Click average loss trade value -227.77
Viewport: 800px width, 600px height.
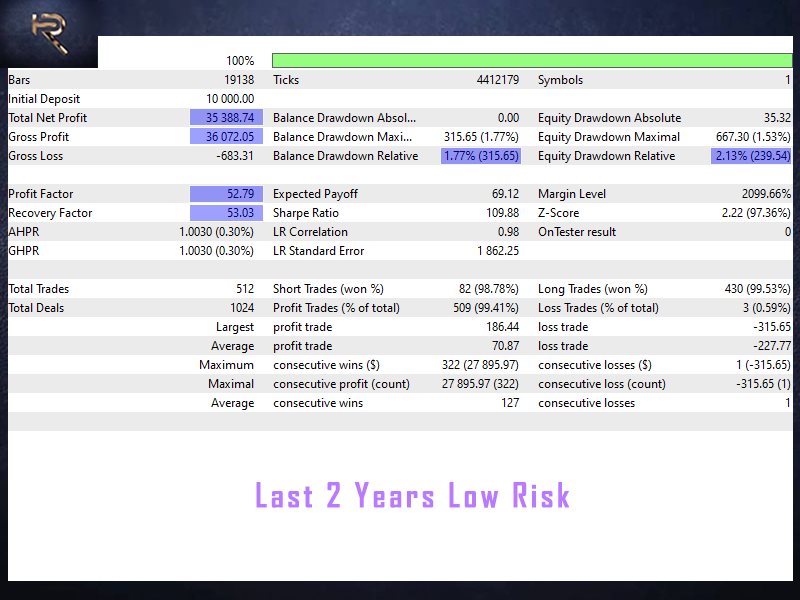772,345
